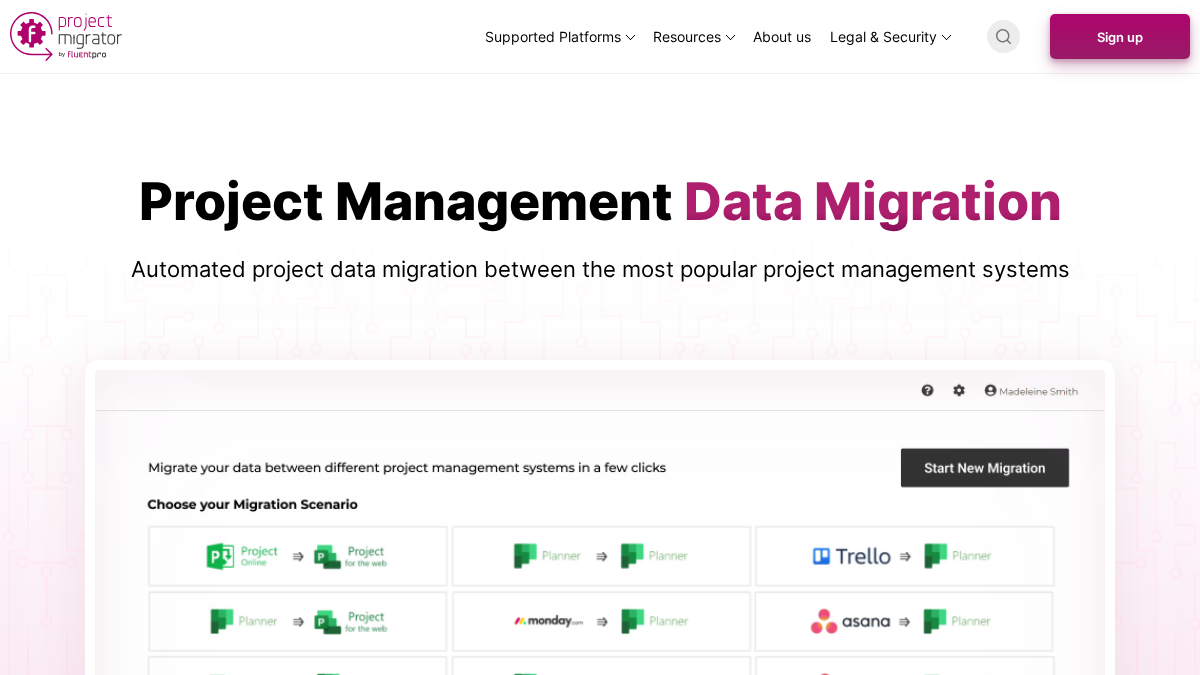
Task: Click Start New Migration button
Action: pyautogui.click(x=985, y=468)
